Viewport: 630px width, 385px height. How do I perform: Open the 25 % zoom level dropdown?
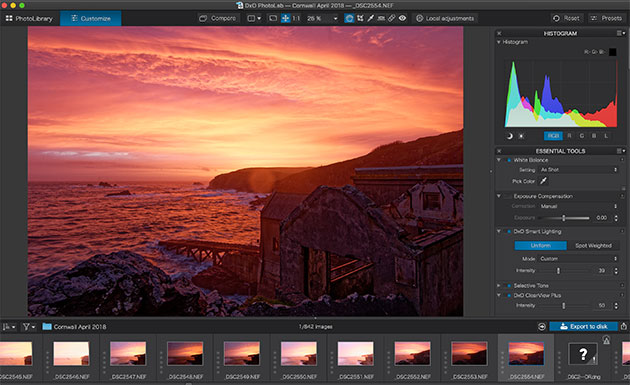point(322,18)
